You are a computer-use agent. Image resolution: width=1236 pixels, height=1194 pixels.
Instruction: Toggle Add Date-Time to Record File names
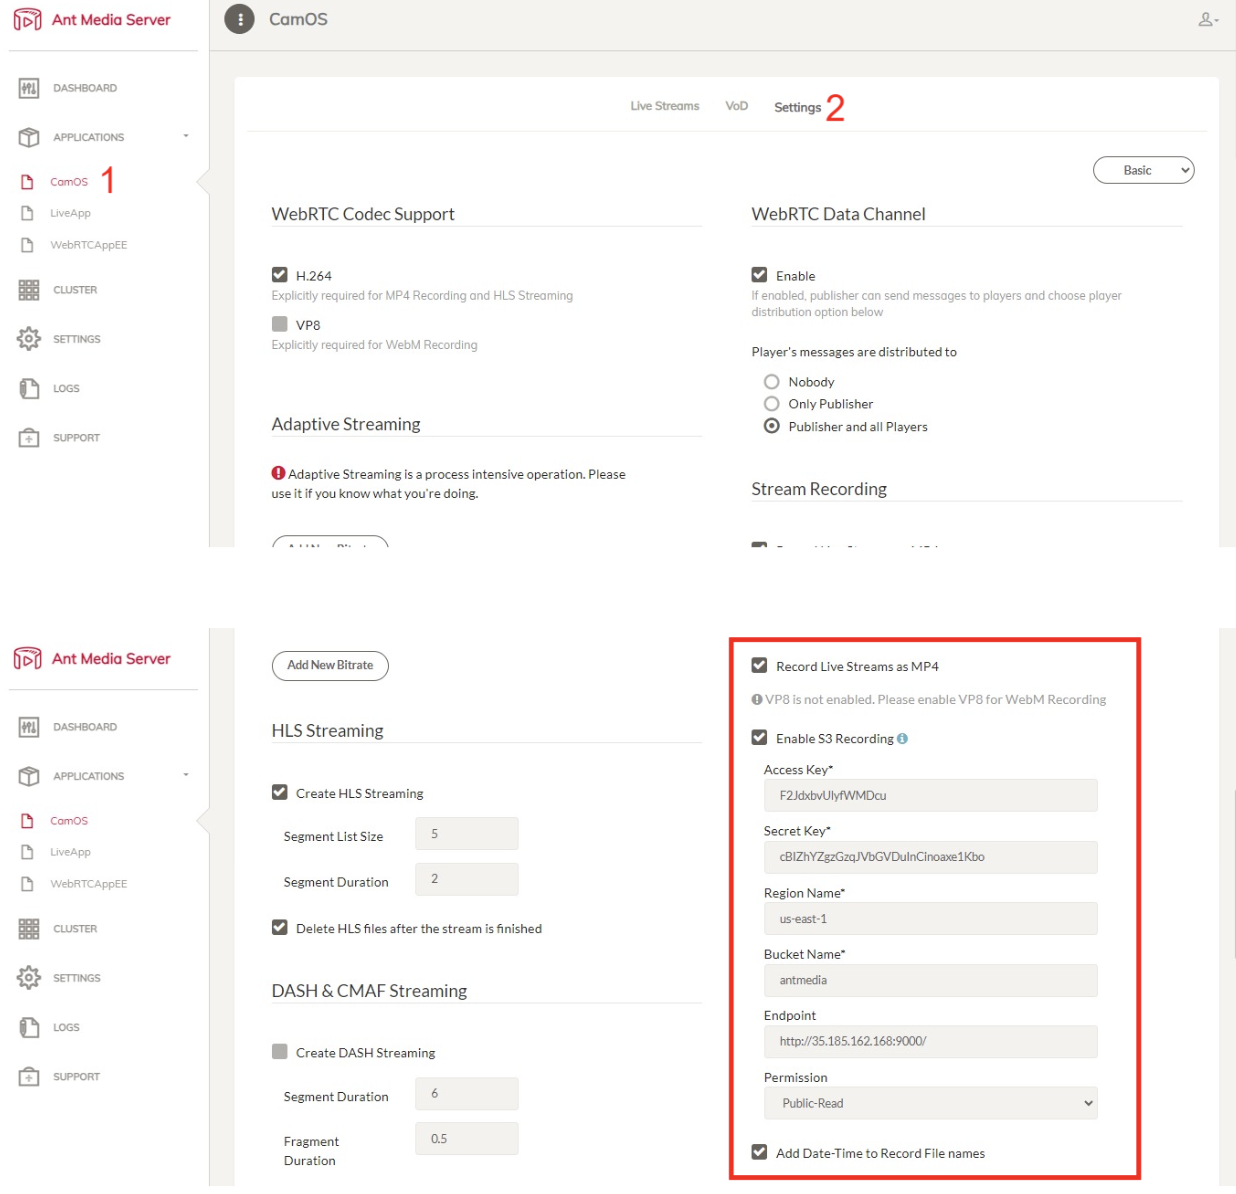coord(760,1152)
